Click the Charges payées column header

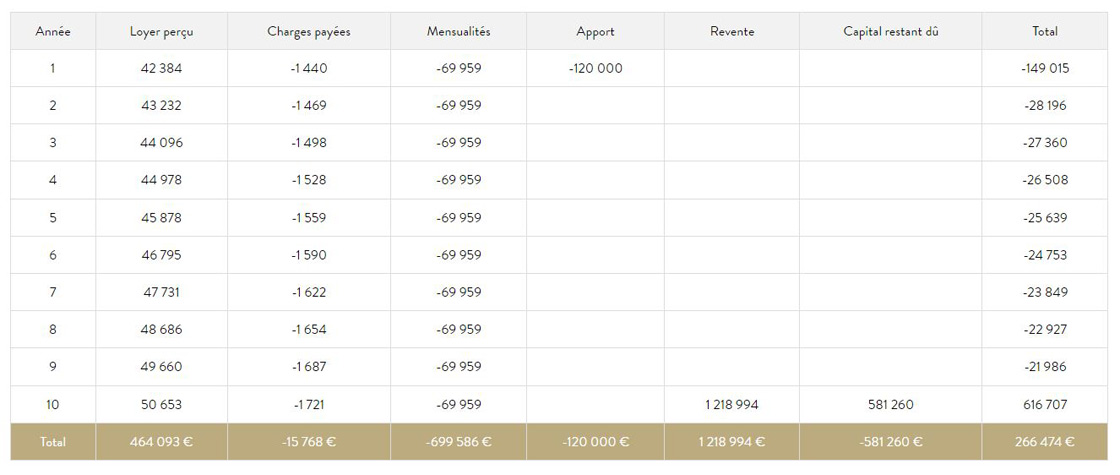(x=309, y=32)
